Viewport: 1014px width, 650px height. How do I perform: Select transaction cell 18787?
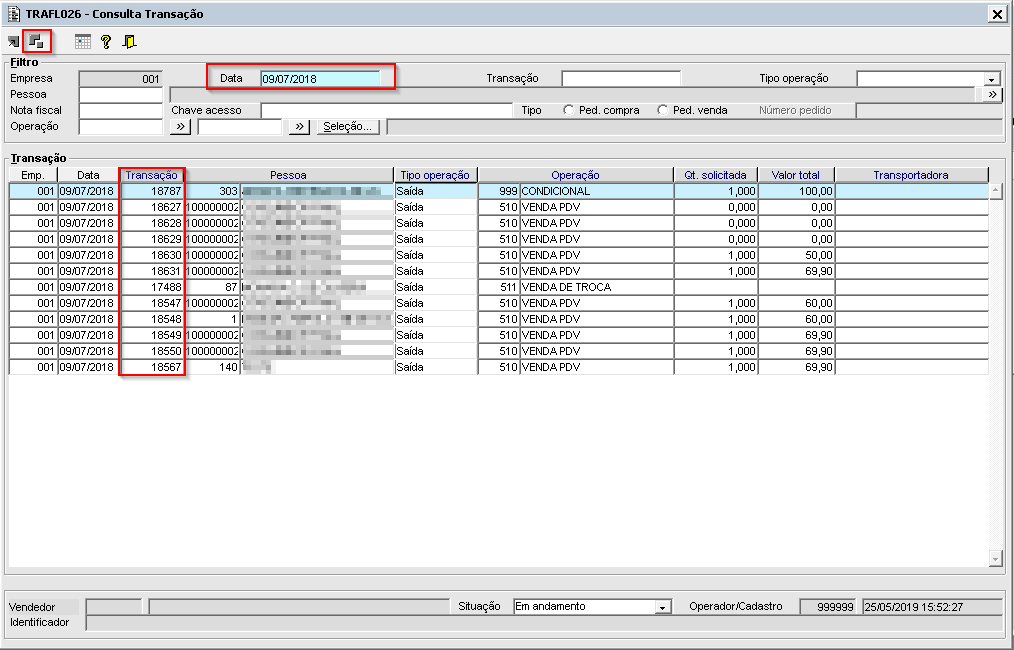152,191
